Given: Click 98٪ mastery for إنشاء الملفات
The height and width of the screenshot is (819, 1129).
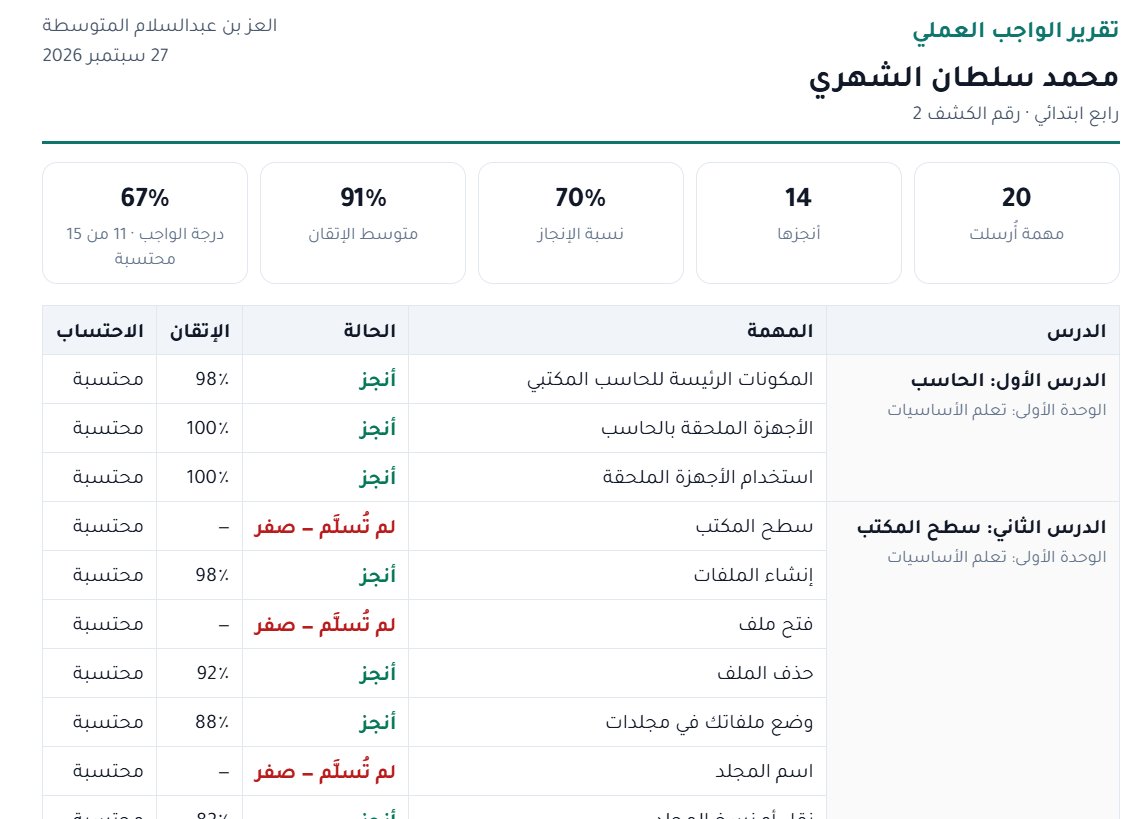Looking at the screenshot, I should tap(212, 575).
